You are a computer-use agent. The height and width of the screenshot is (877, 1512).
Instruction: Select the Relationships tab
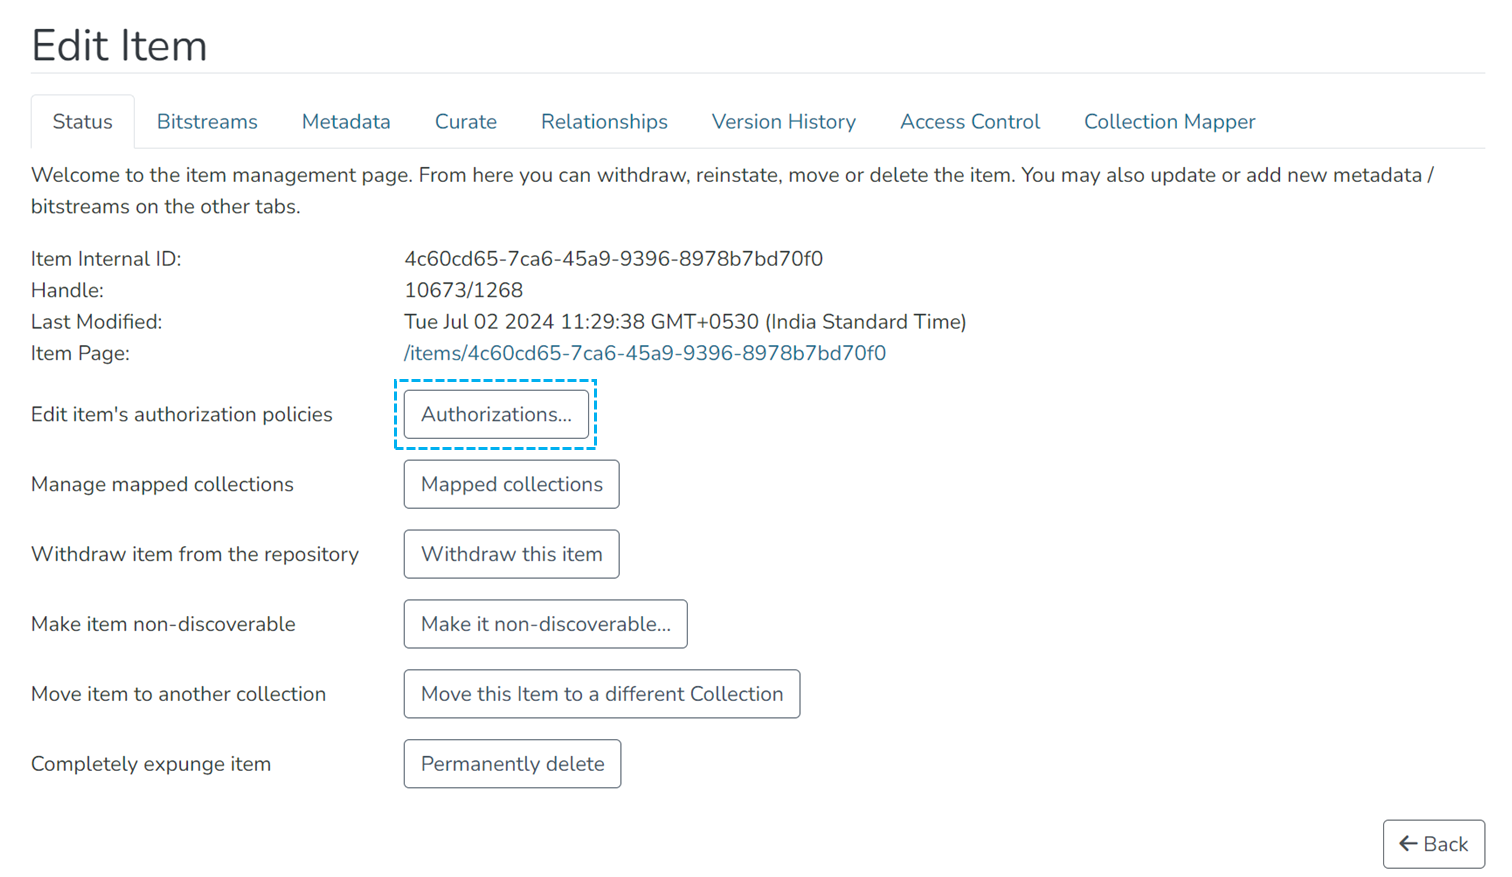[604, 122]
